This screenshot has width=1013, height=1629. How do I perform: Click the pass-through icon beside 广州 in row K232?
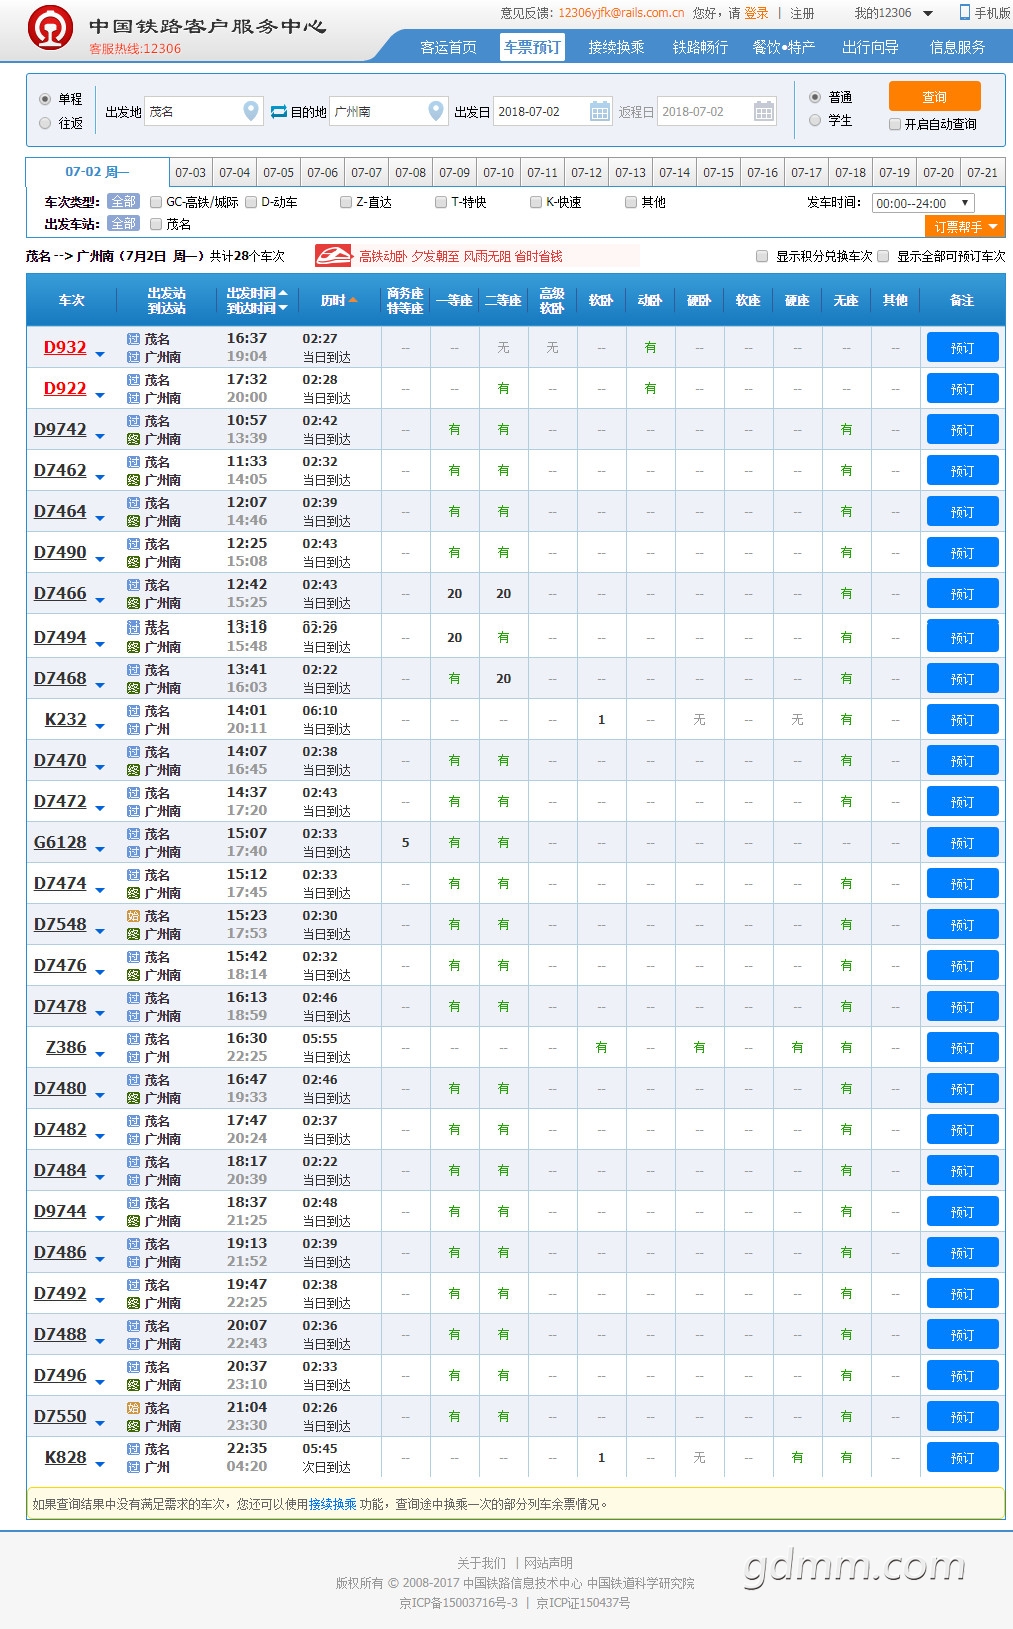133,729
